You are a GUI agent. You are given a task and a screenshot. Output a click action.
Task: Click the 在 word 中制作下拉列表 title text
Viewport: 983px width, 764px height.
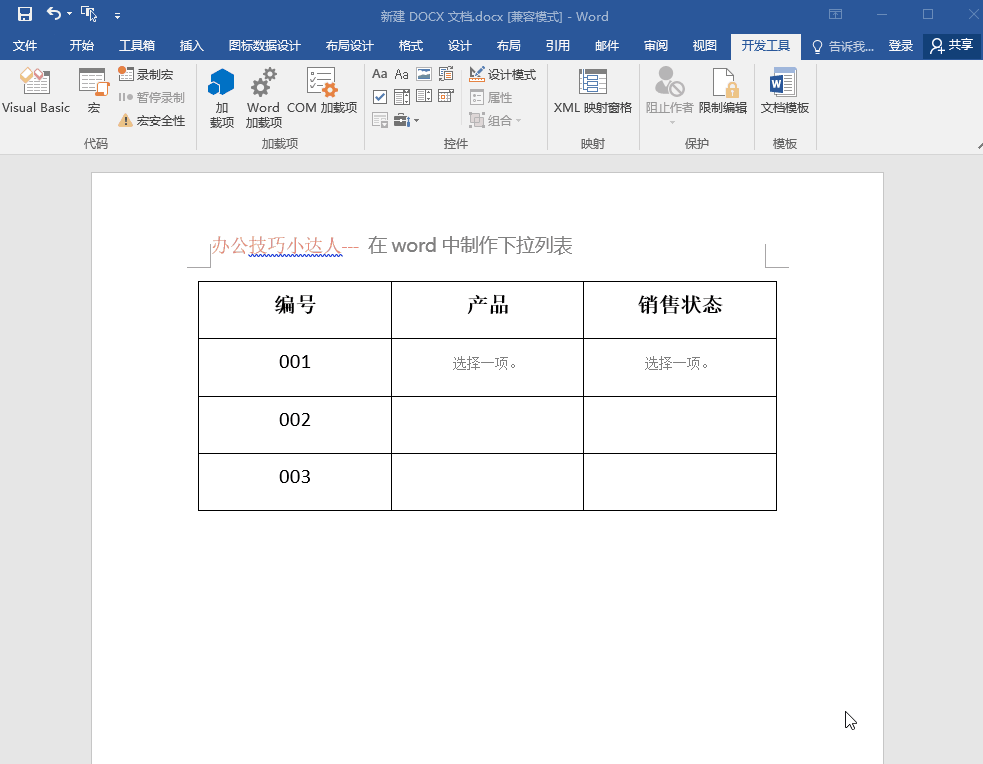pyautogui.click(x=470, y=245)
